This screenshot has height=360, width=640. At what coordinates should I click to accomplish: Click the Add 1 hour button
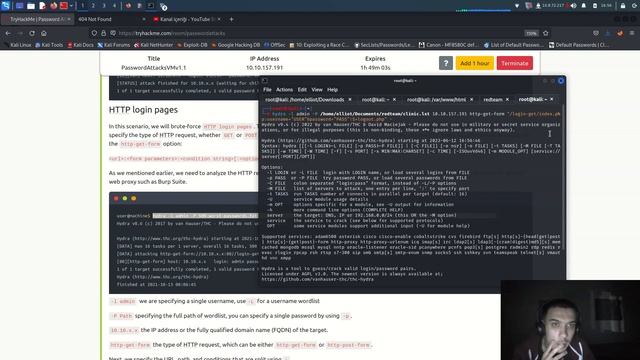coord(475,63)
